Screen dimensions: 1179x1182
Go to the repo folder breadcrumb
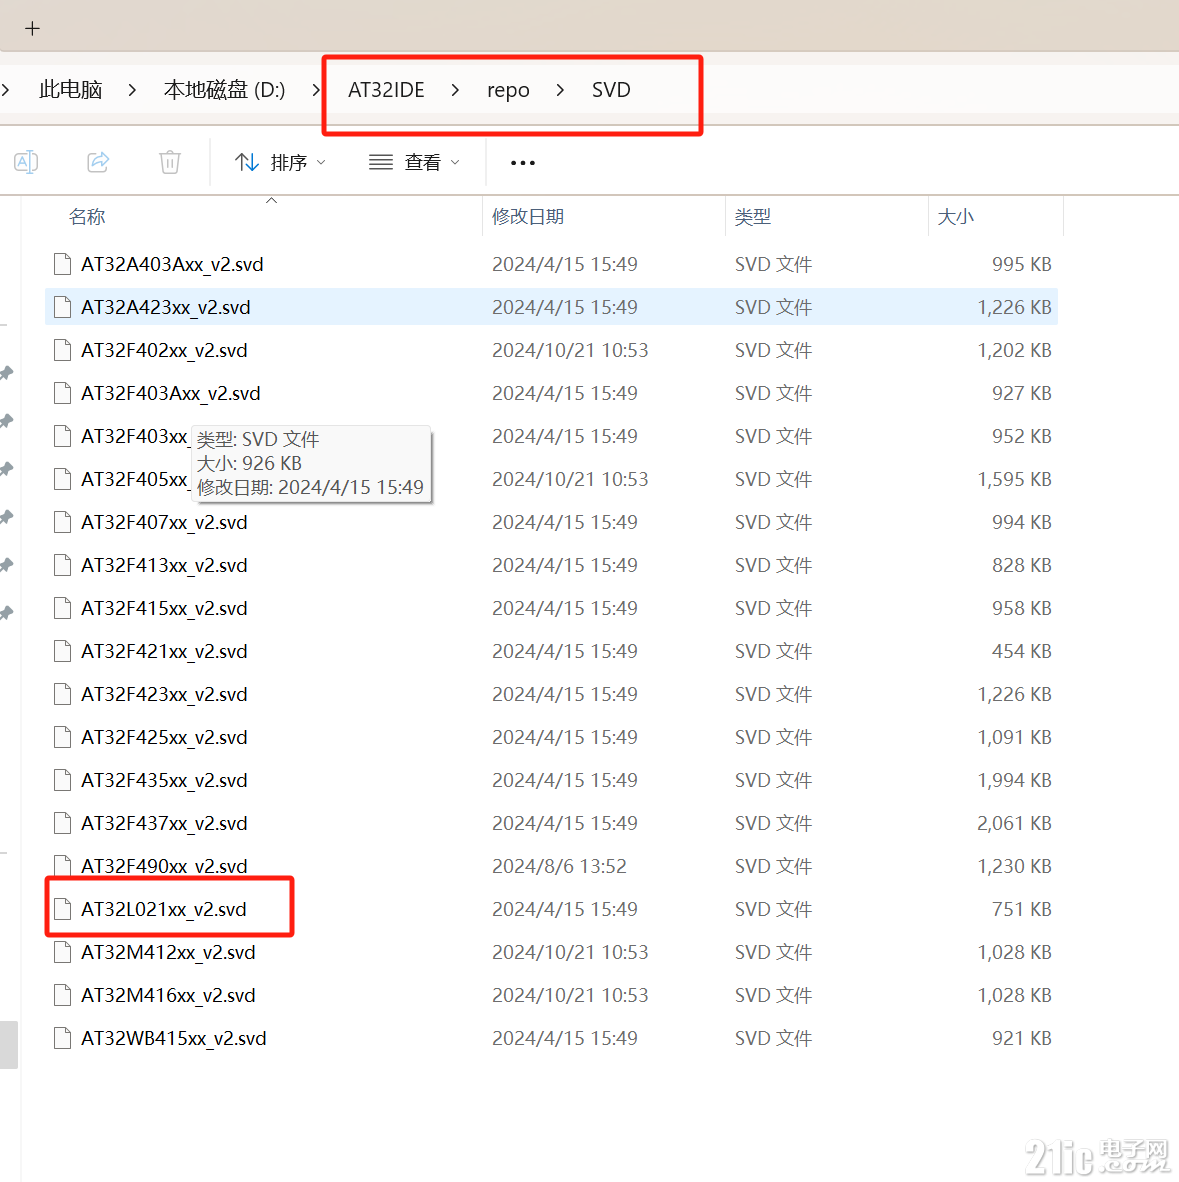point(508,90)
